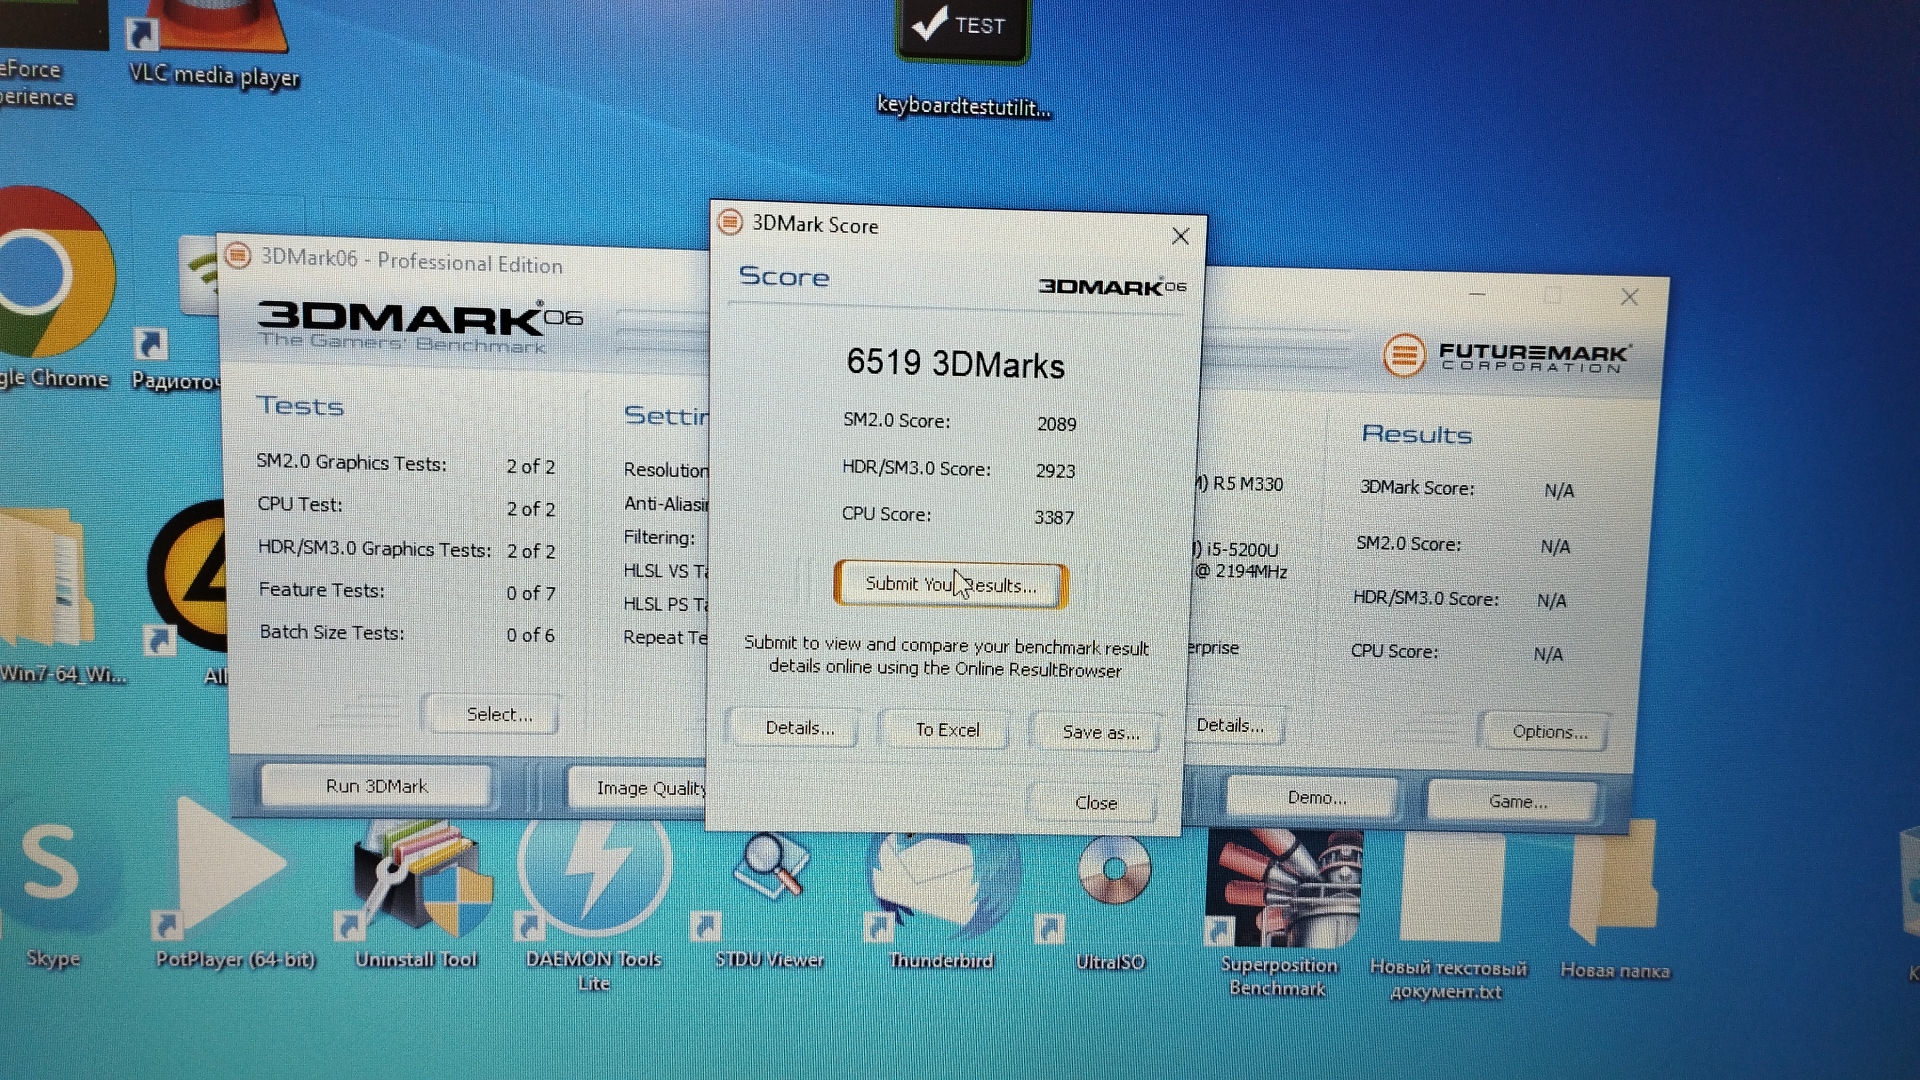Minimize the 3DMark06 main window
Image resolution: width=1920 pixels, height=1080 pixels.
1476,294
